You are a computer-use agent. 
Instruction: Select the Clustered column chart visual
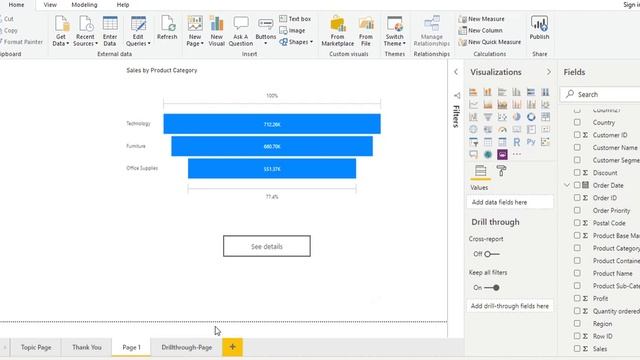(516, 92)
